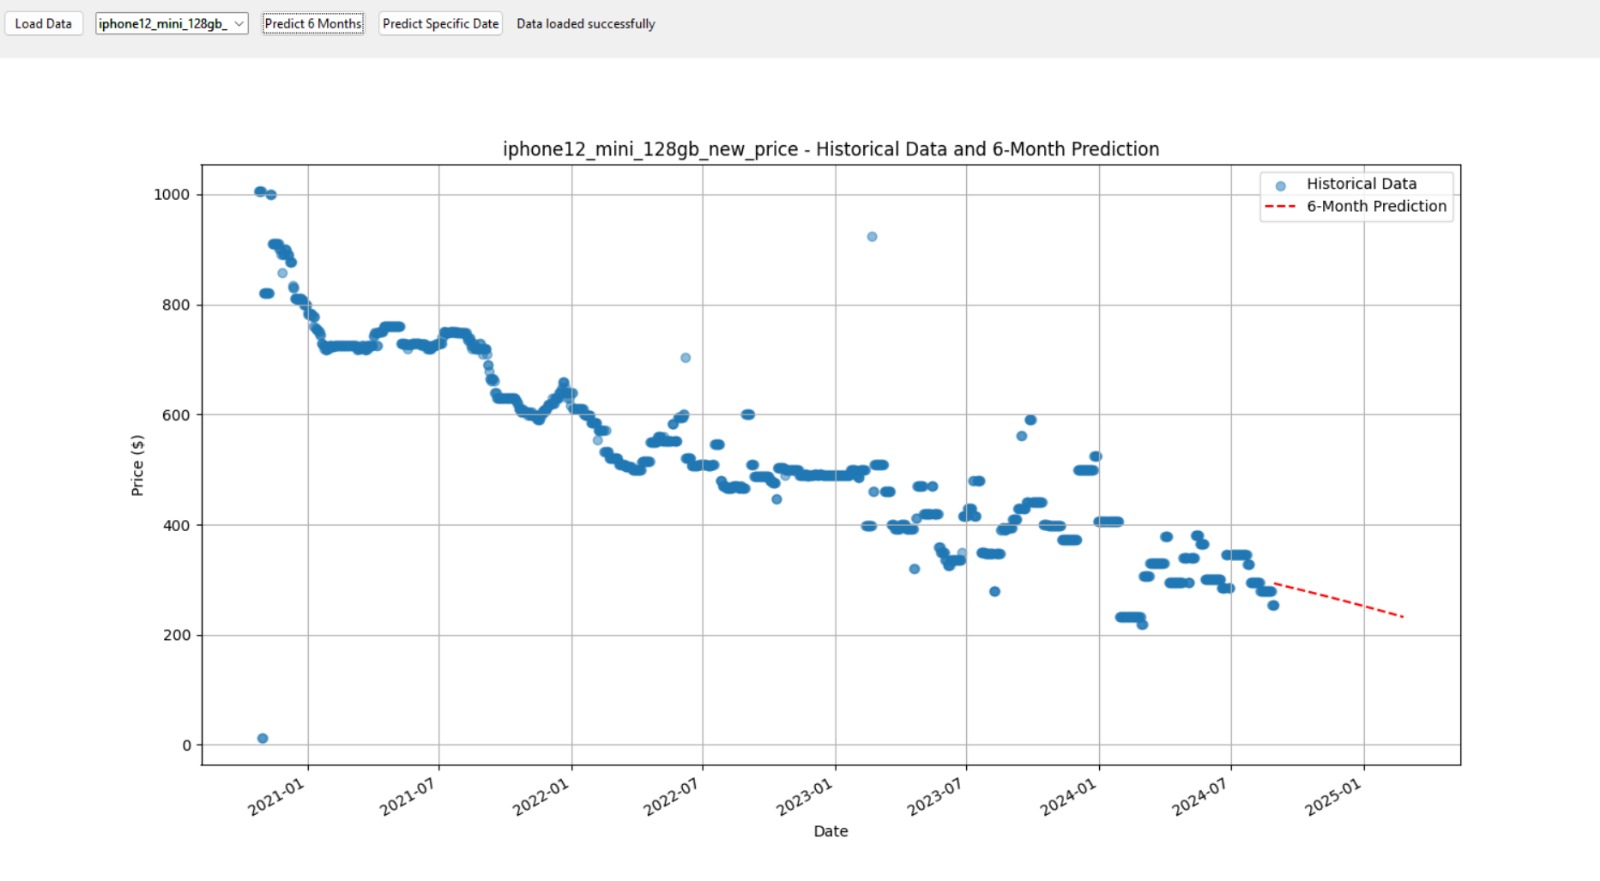Viewport: 1600px width, 881px height.
Task: Click the 2022-01 x-axis tick label
Action: (541, 797)
